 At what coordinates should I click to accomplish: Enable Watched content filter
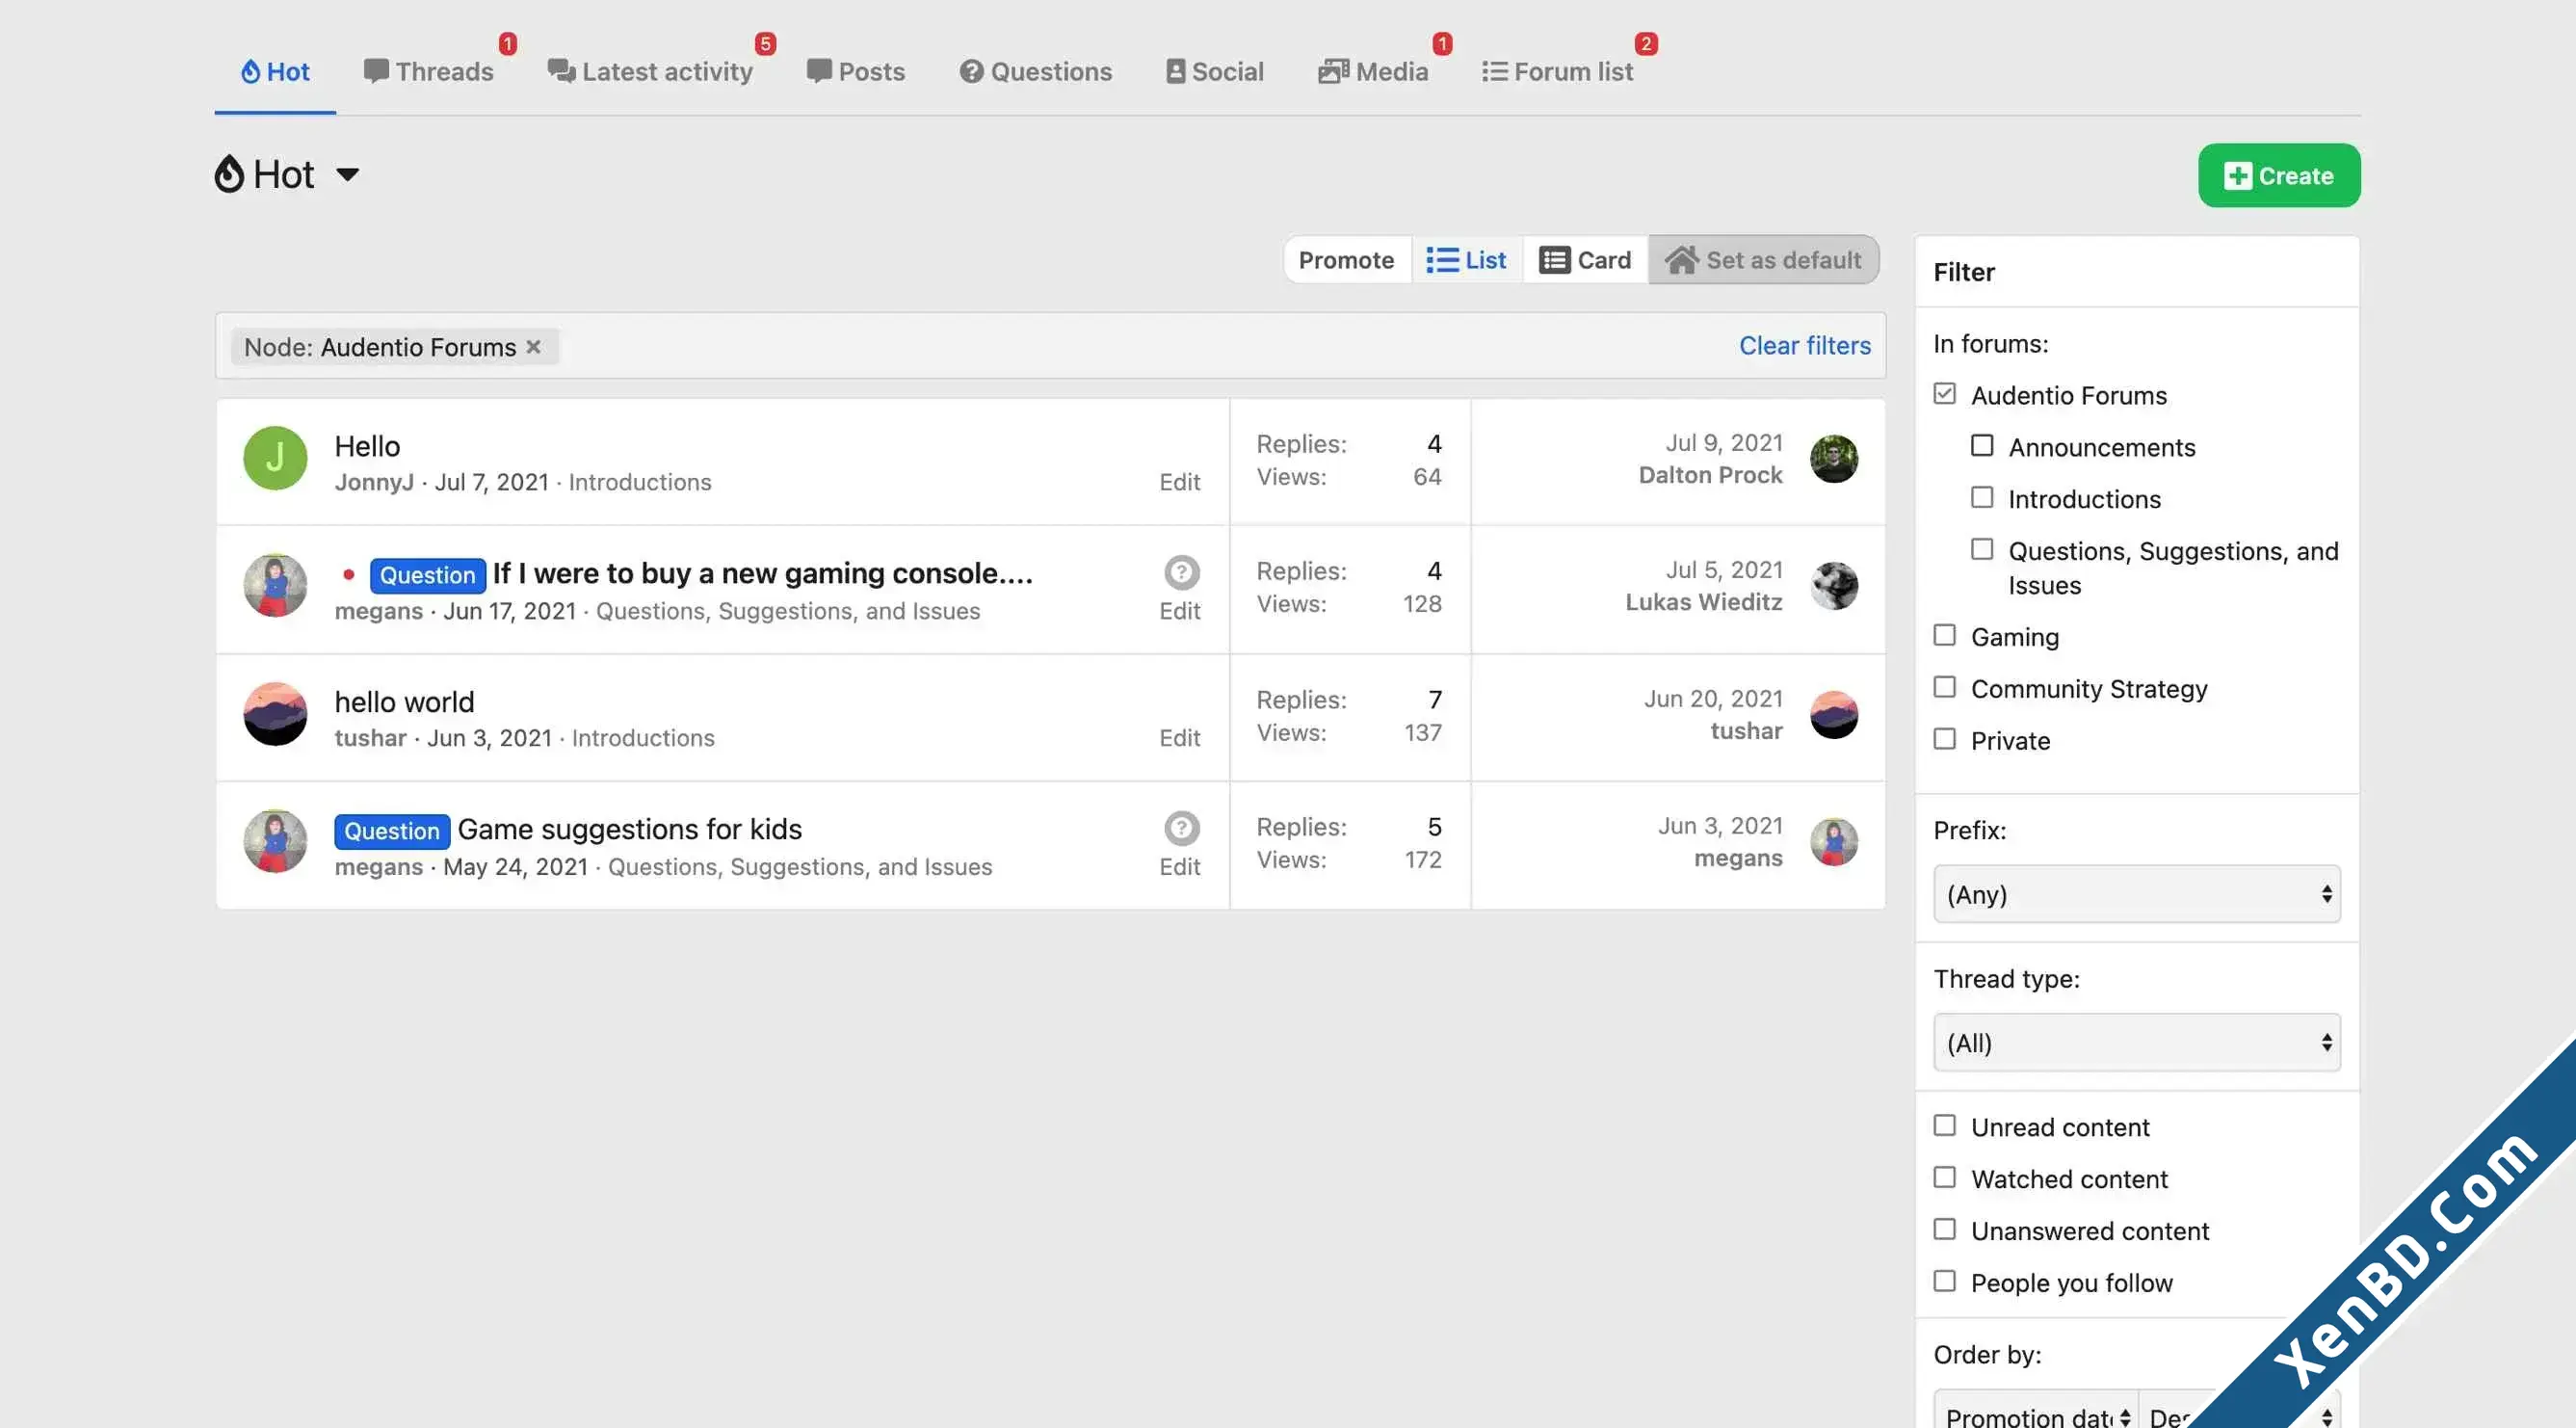(1944, 1178)
